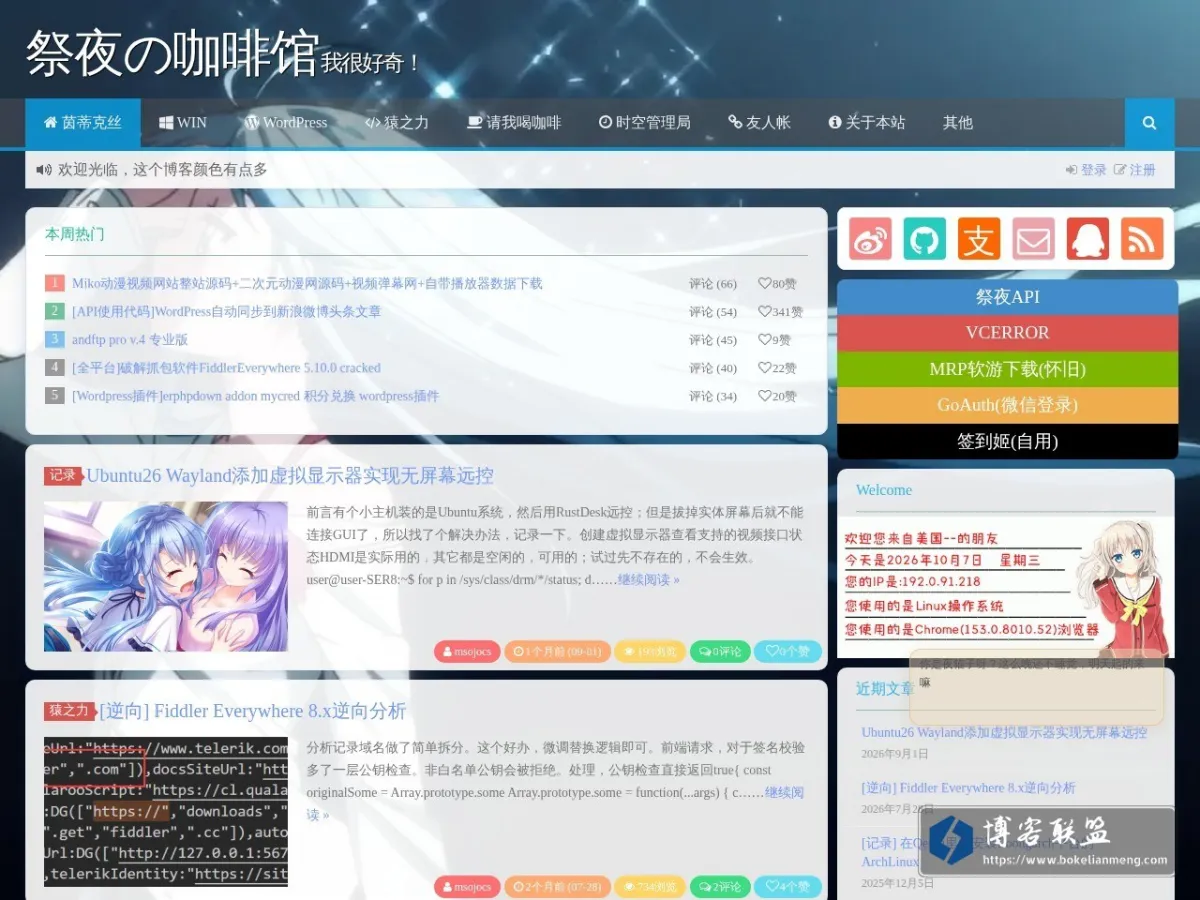Open the WIN menu item
Viewport: 1200px width, 900px height.
tap(183, 123)
